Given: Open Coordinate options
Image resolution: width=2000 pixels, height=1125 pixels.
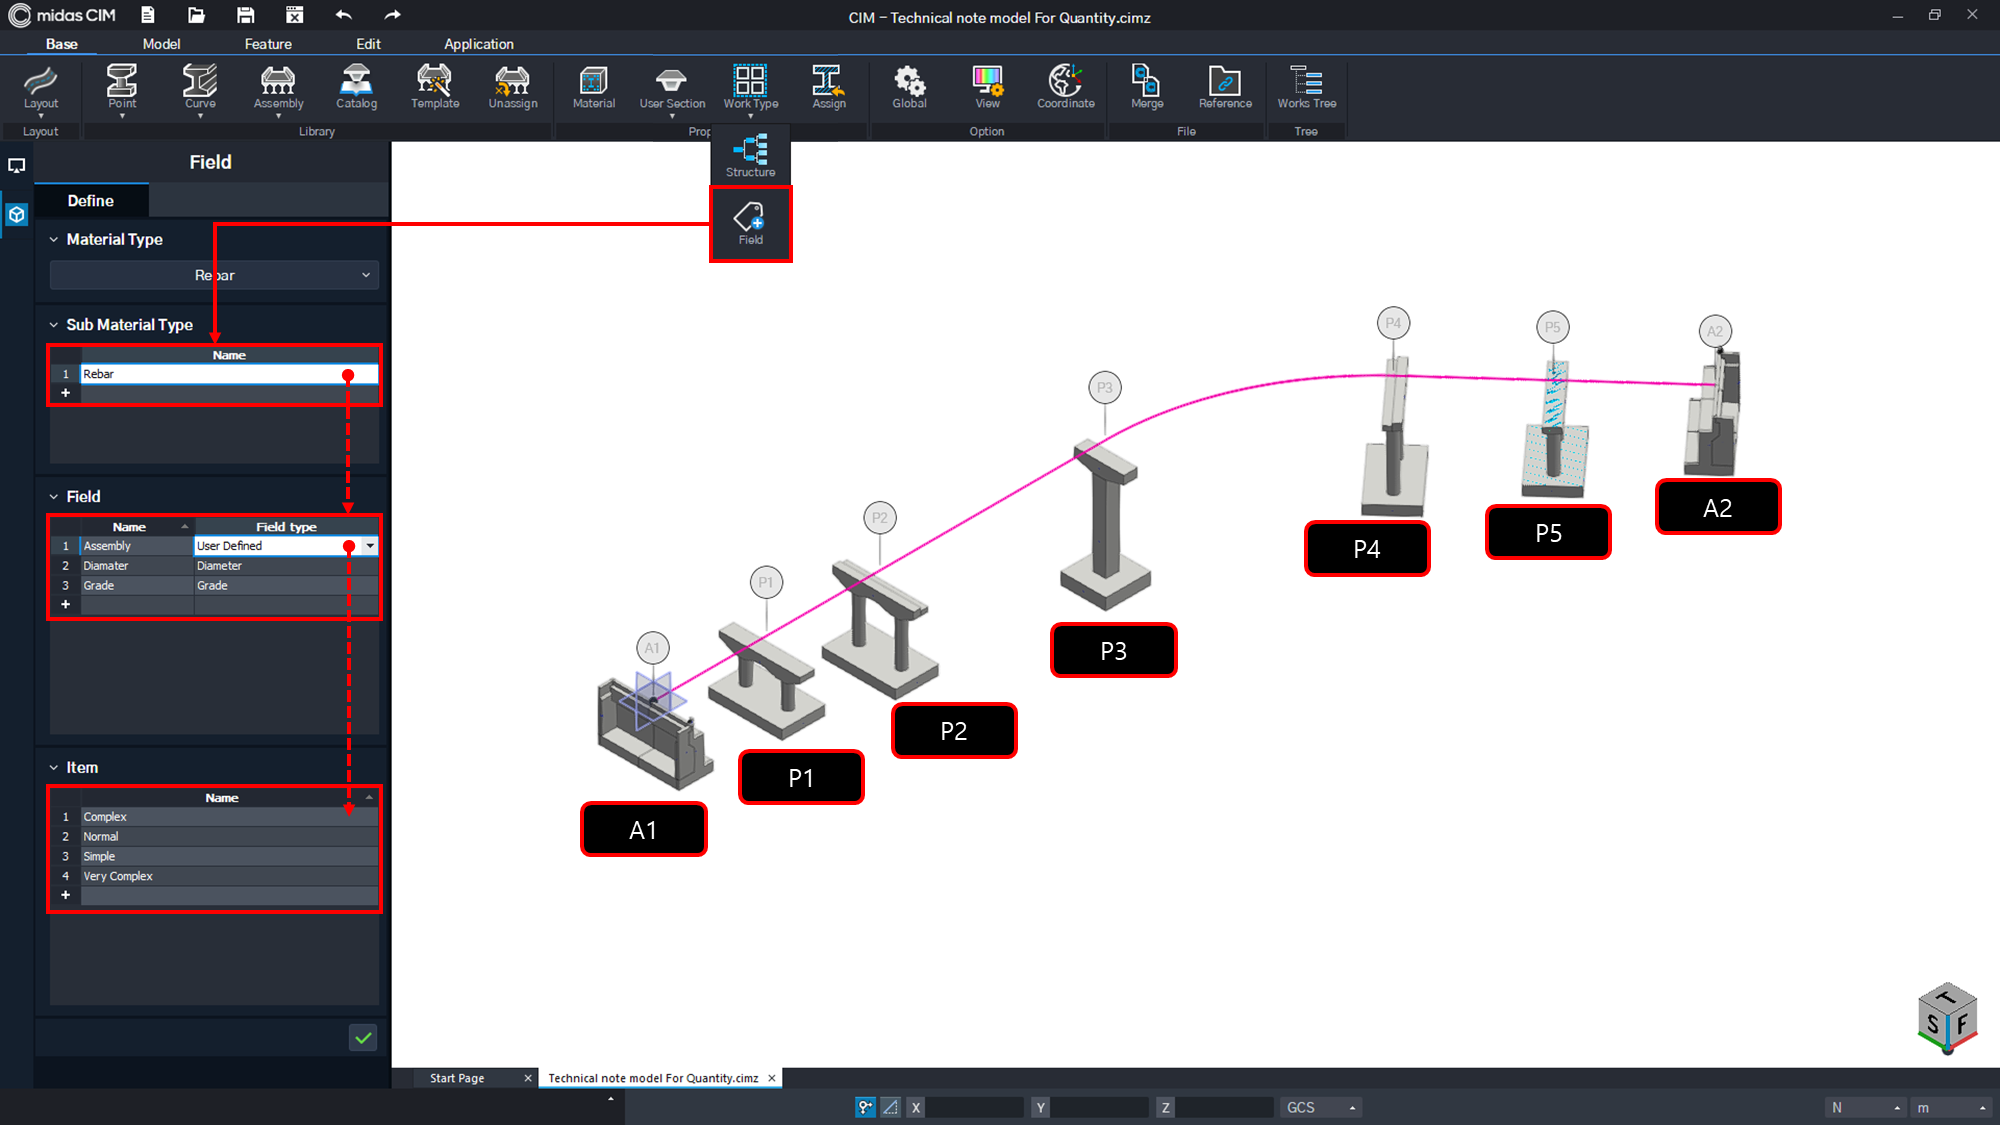Looking at the screenshot, I should coord(1066,88).
